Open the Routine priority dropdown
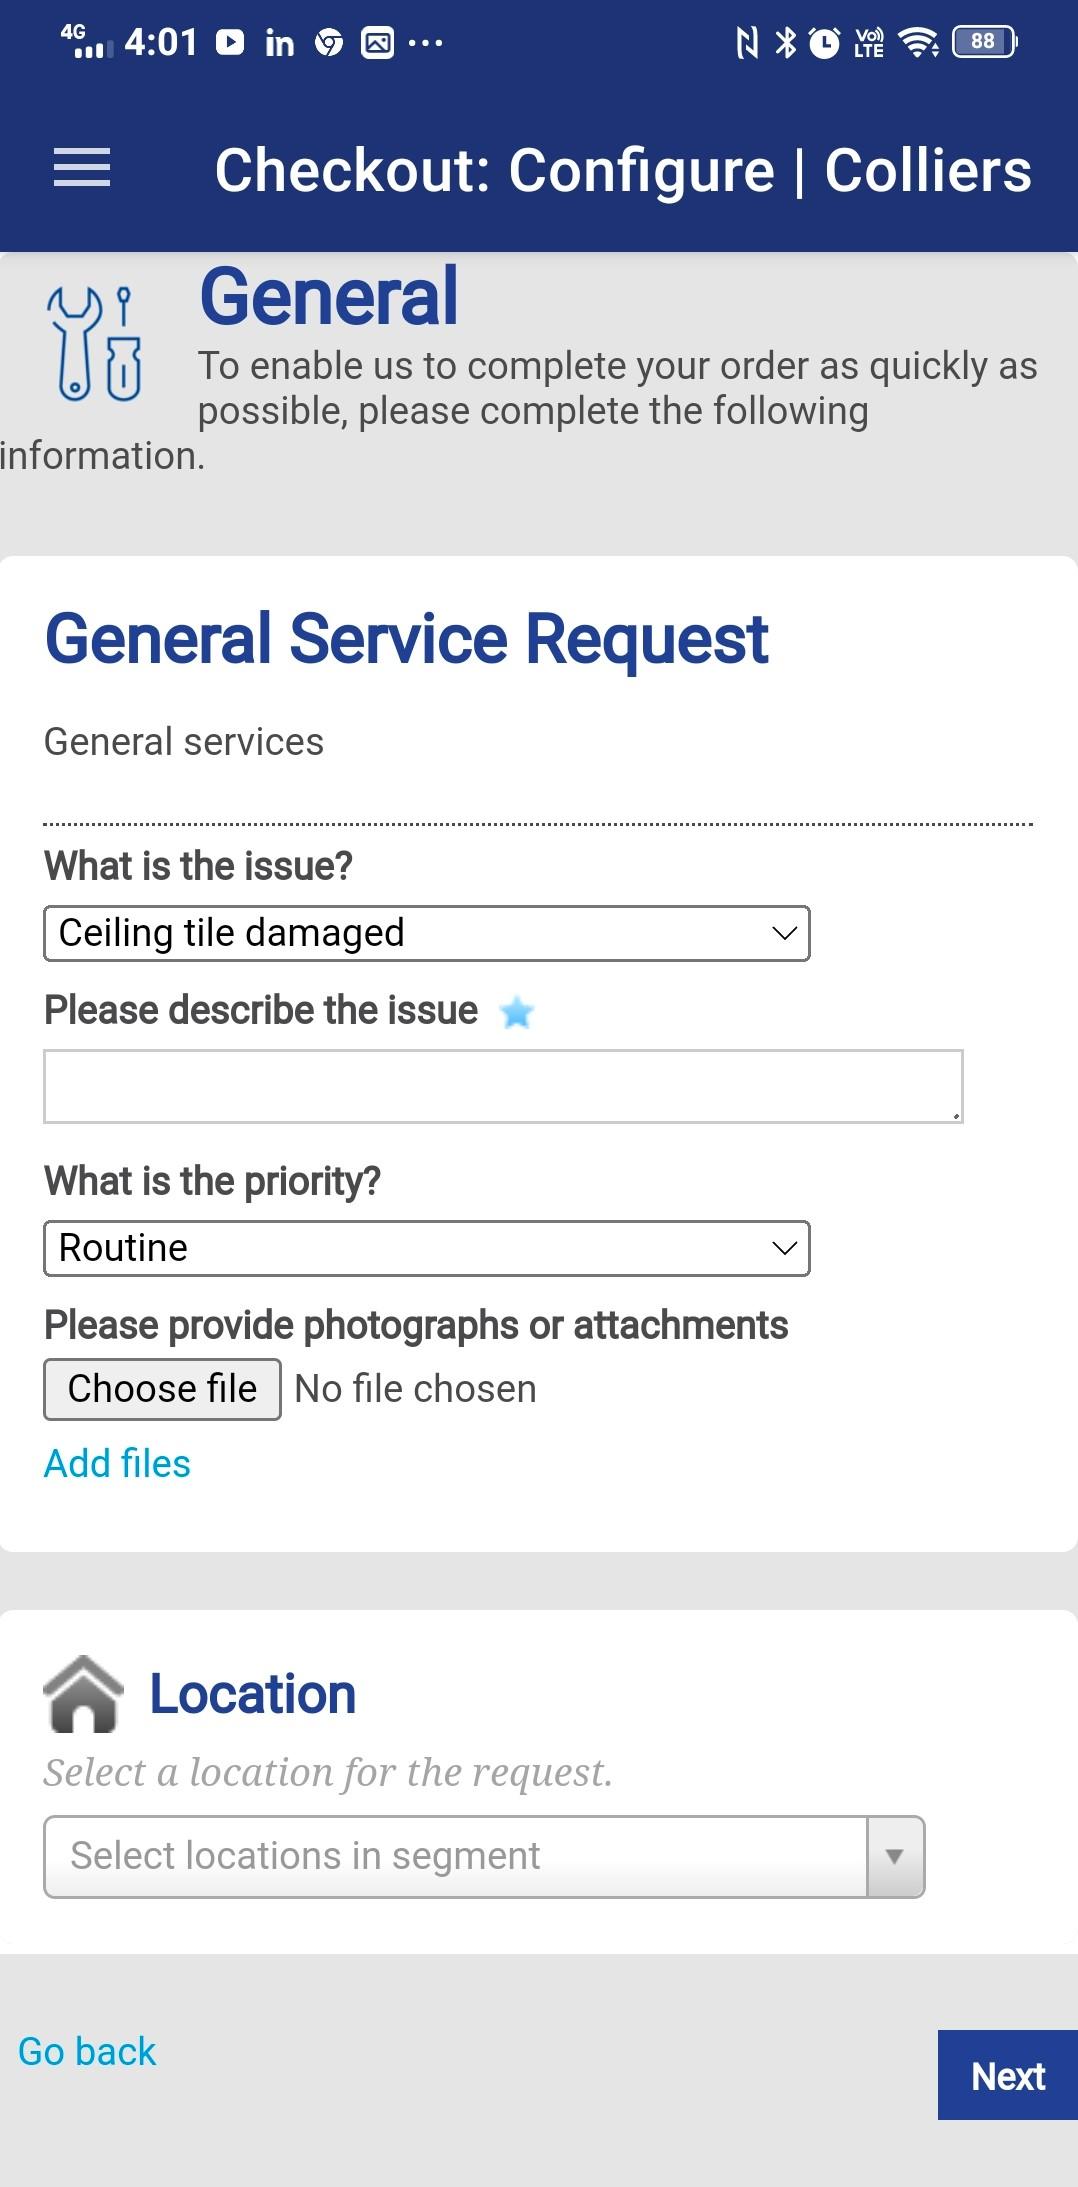The image size is (1078, 2187). tap(427, 1248)
